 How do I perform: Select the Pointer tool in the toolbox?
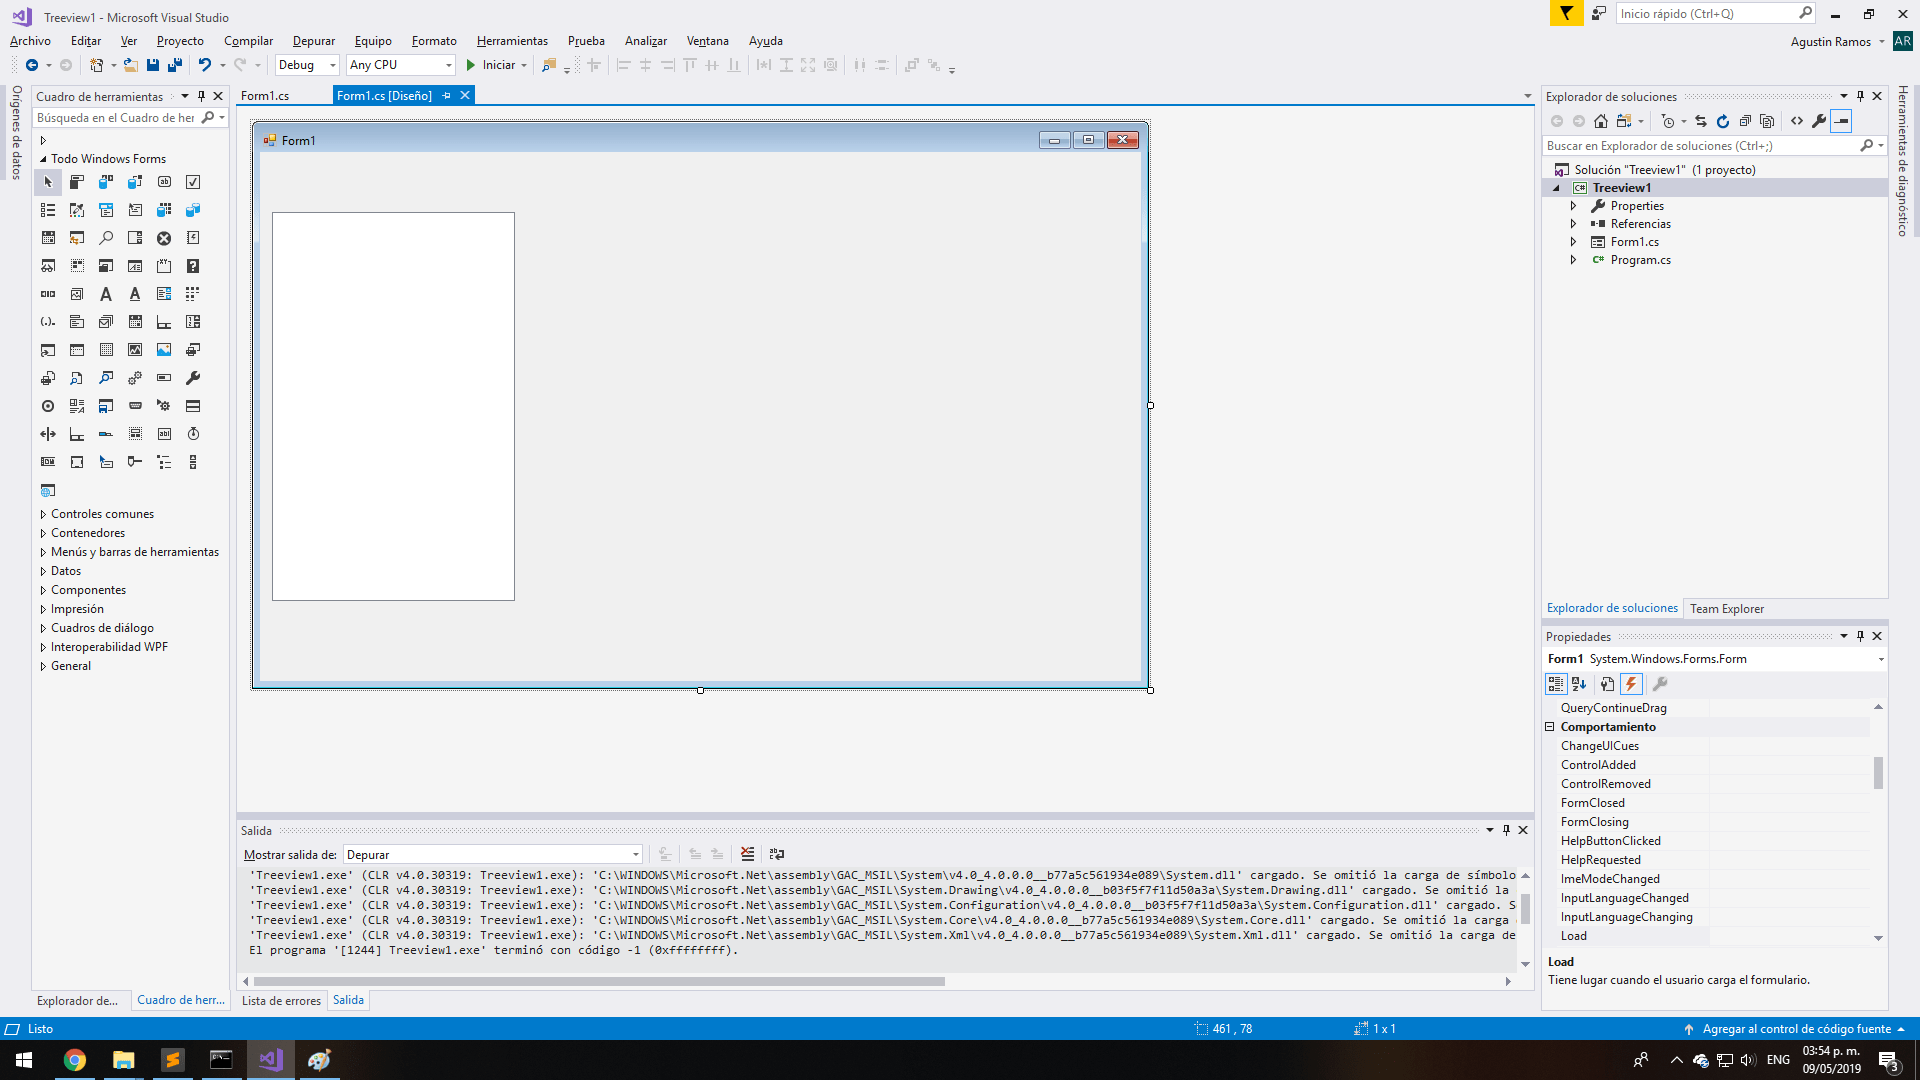click(x=48, y=182)
